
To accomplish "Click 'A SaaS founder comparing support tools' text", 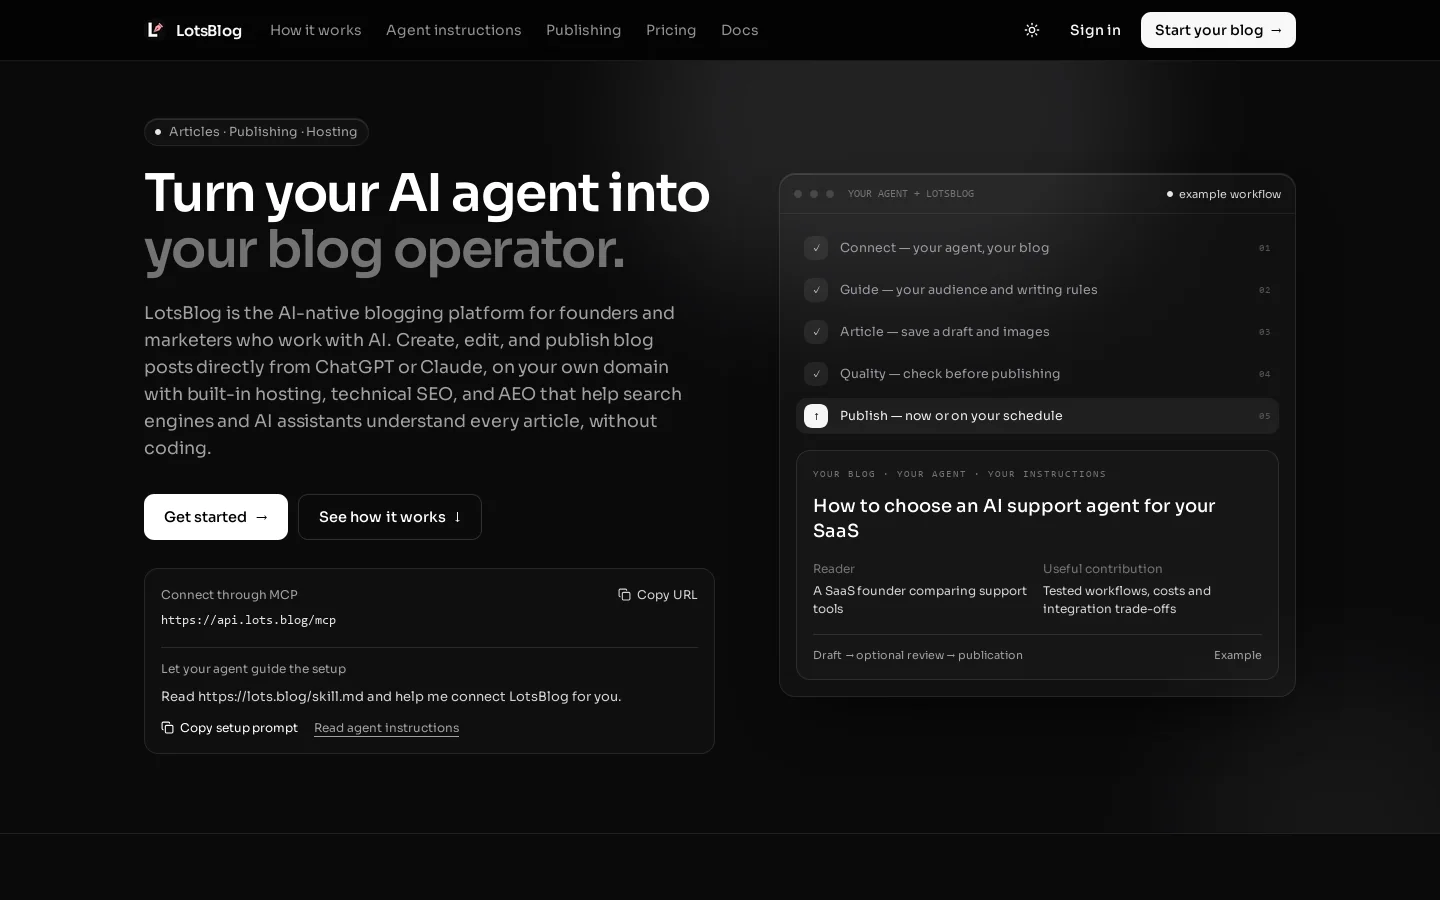I will tap(920, 600).
